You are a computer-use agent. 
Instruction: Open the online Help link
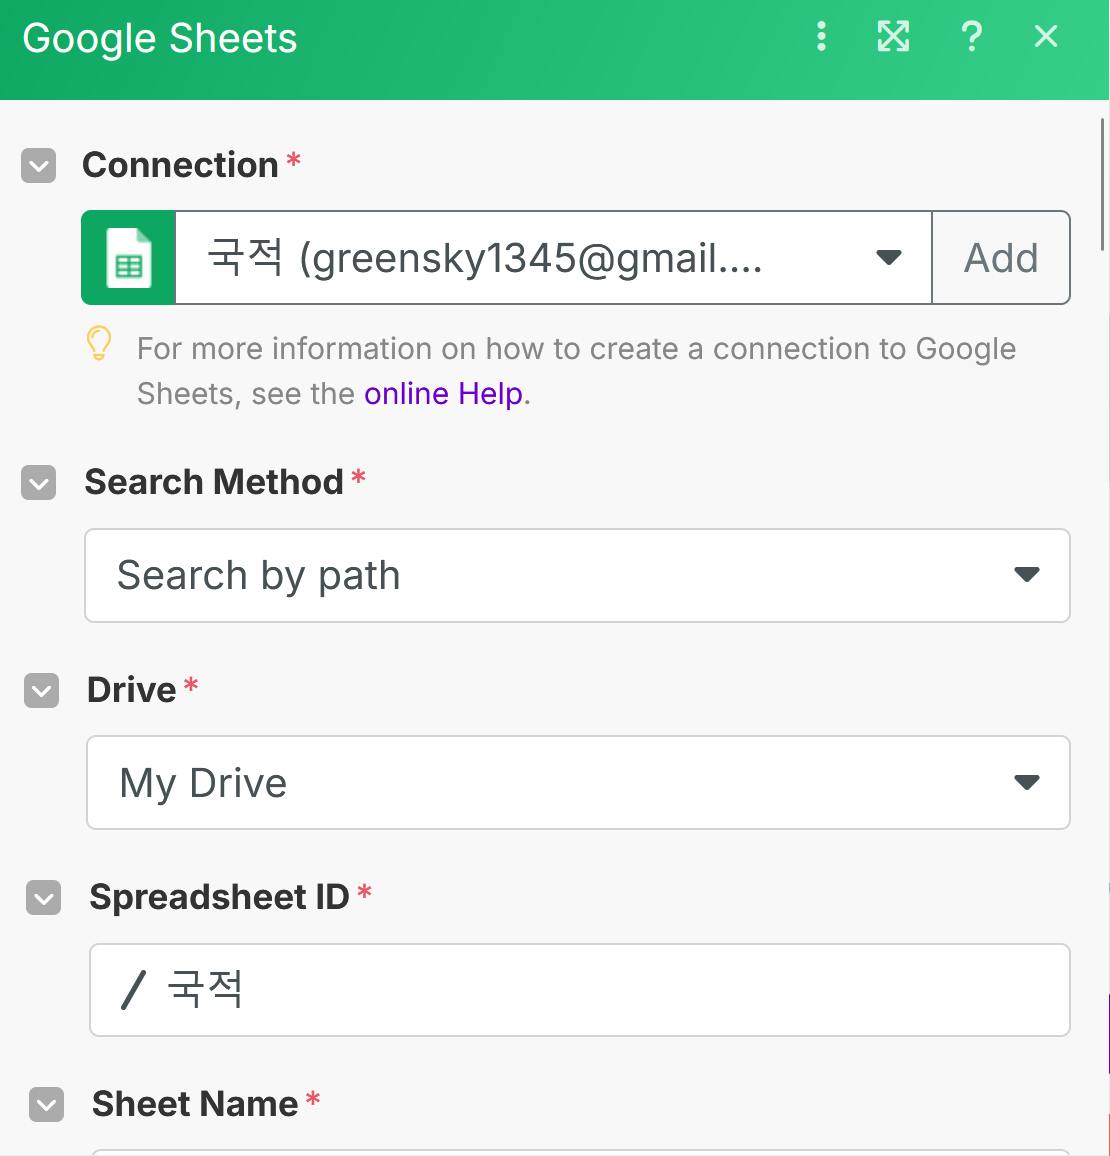443,394
